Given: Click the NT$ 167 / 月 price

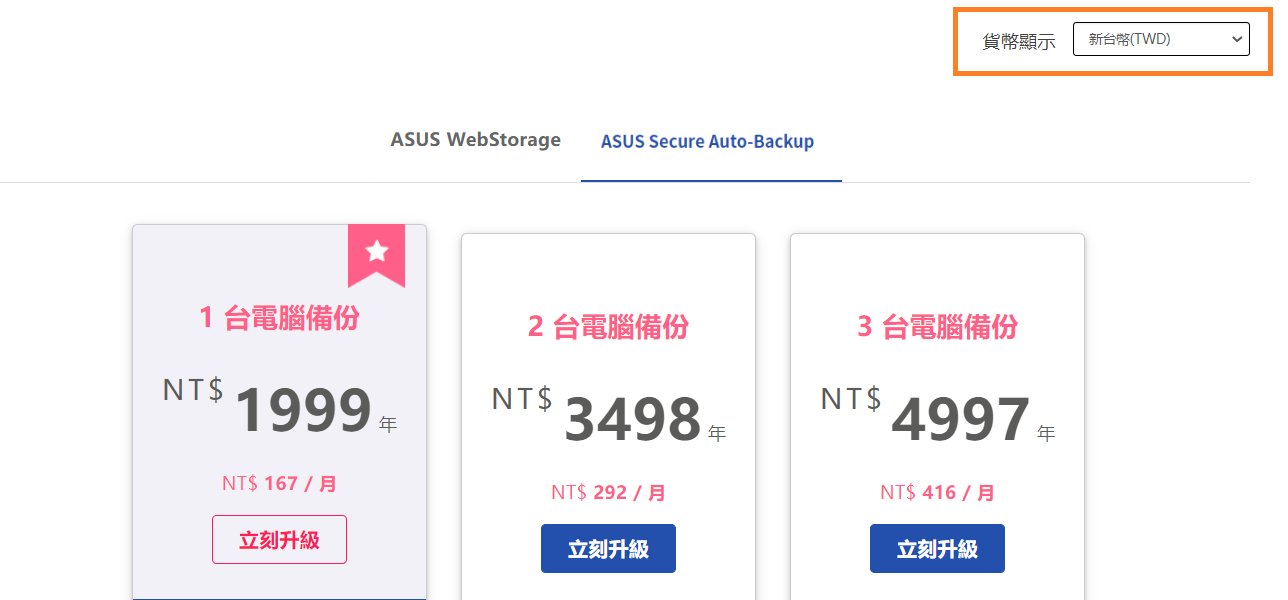Looking at the screenshot, I should [x=279, y=484].
